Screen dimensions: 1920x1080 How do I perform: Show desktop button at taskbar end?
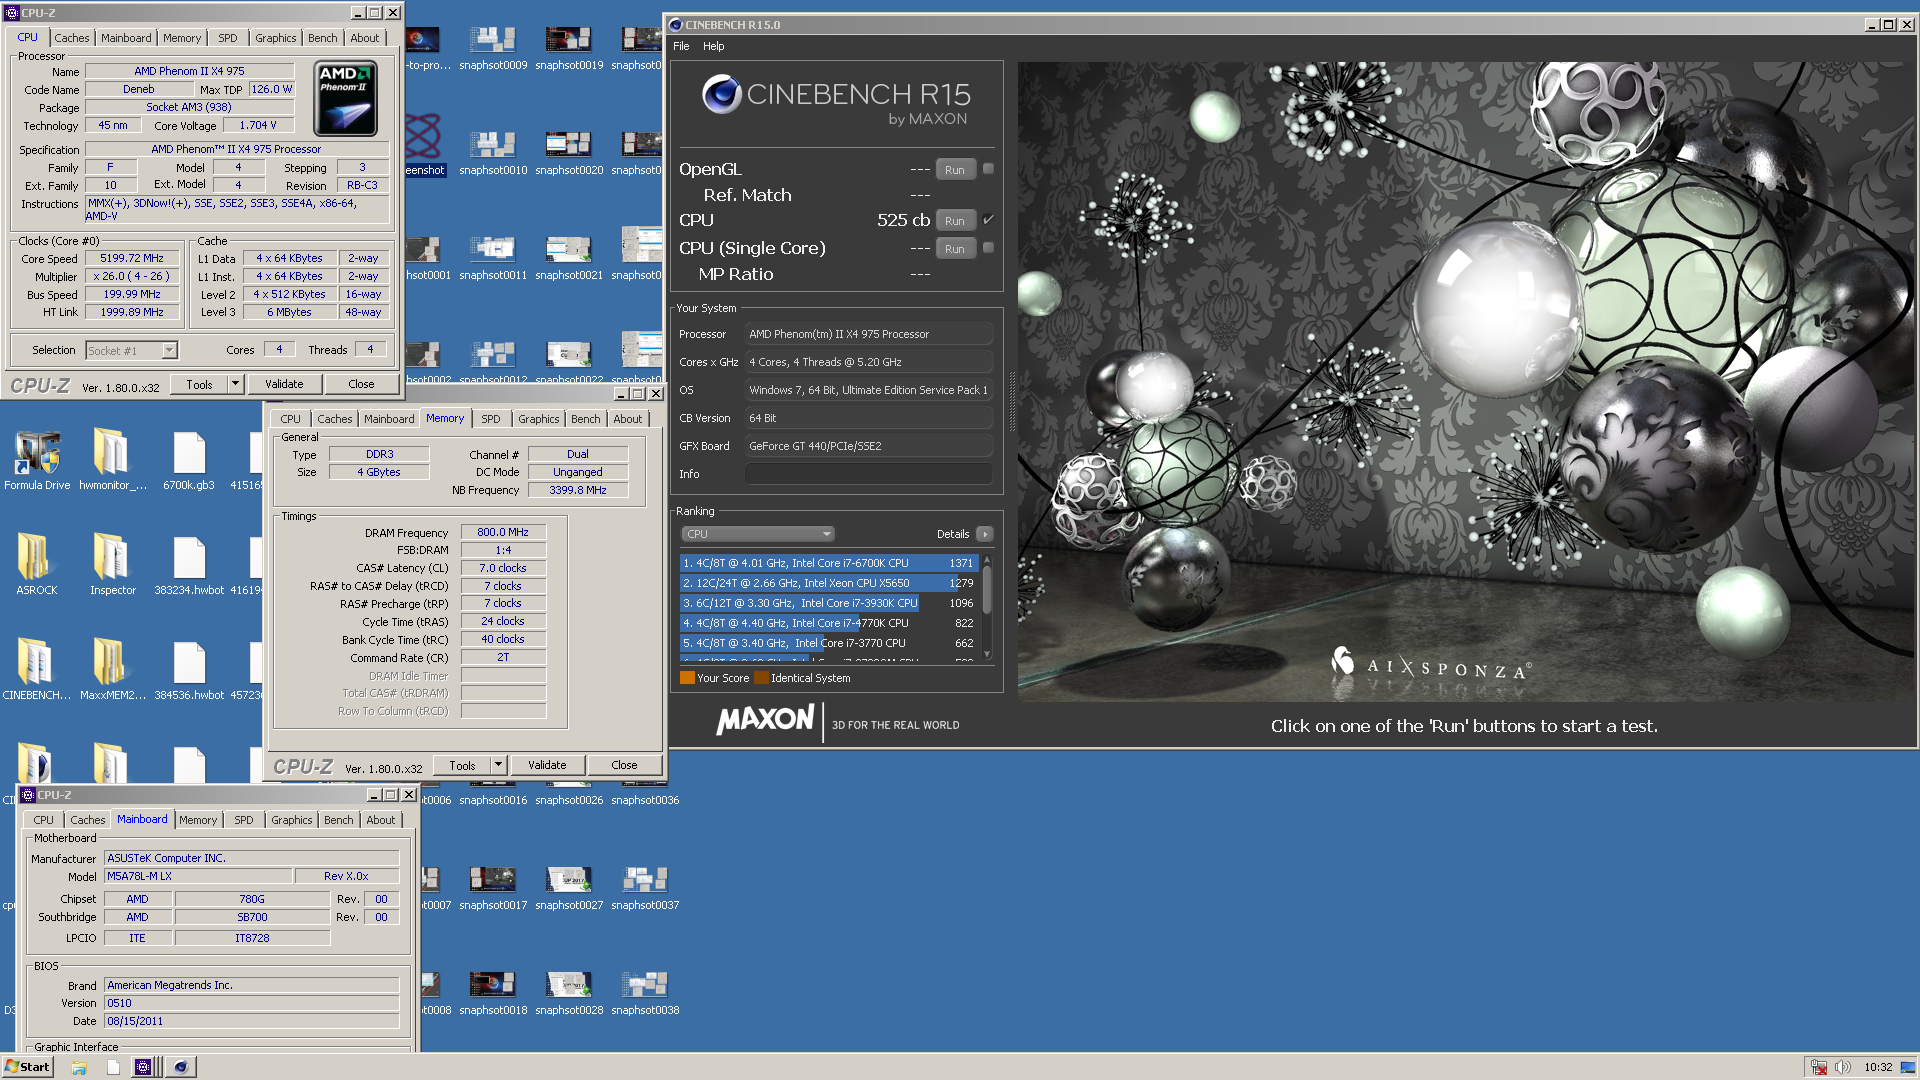point(1908,1067)
